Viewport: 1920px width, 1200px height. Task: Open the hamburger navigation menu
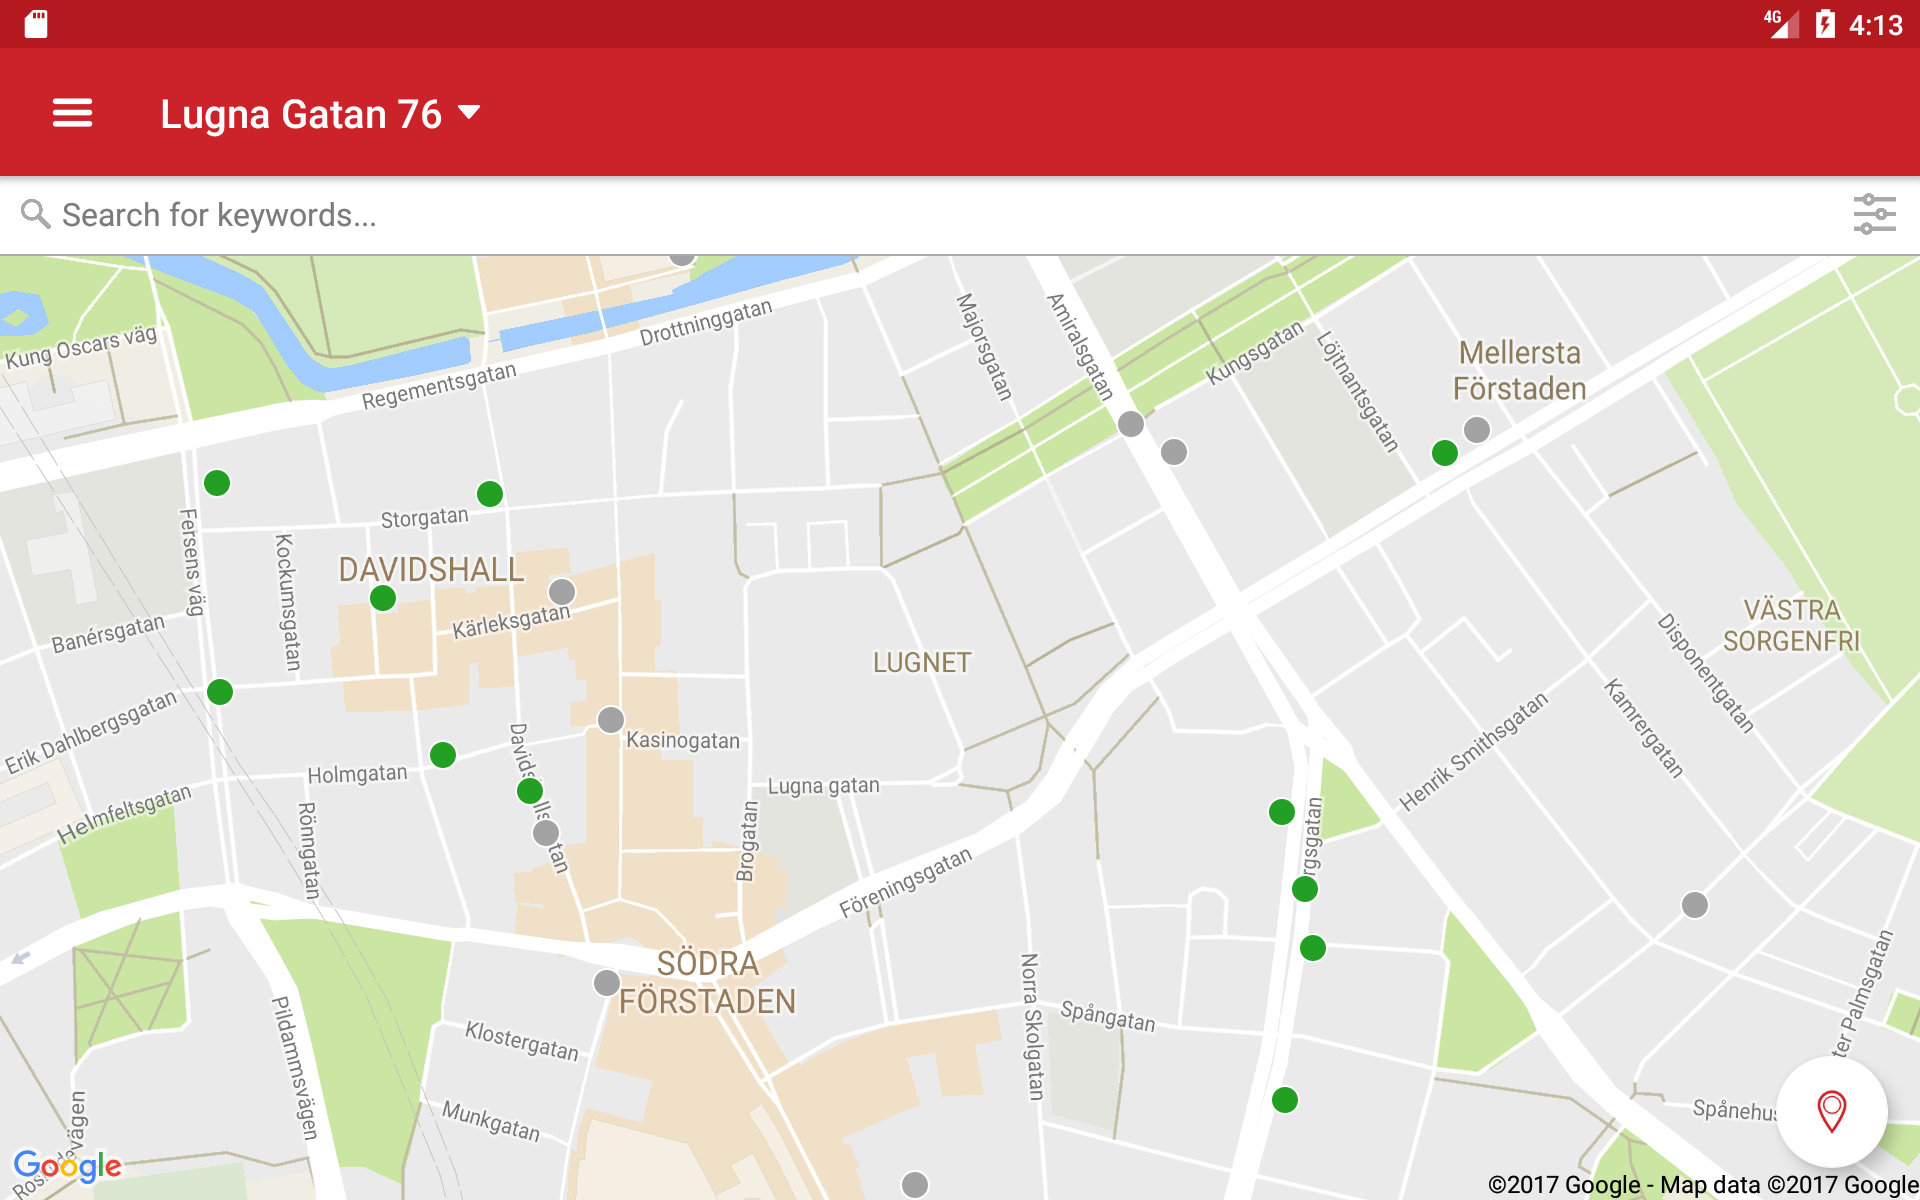tap(72, 113)
